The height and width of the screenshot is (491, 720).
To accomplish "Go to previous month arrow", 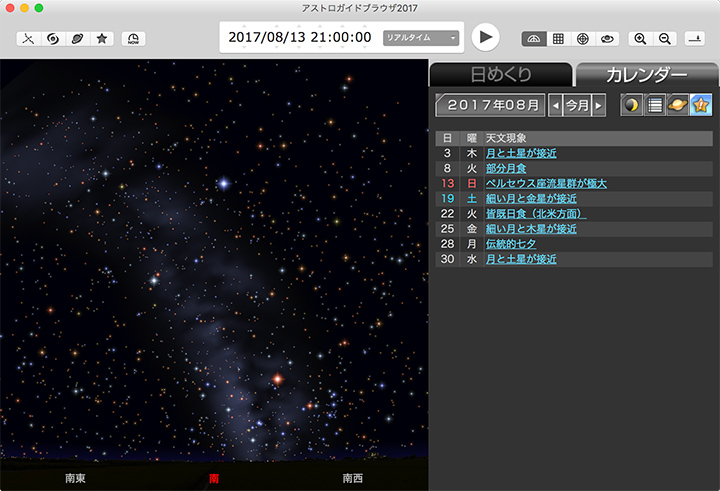I will click(x=556, y=105).
